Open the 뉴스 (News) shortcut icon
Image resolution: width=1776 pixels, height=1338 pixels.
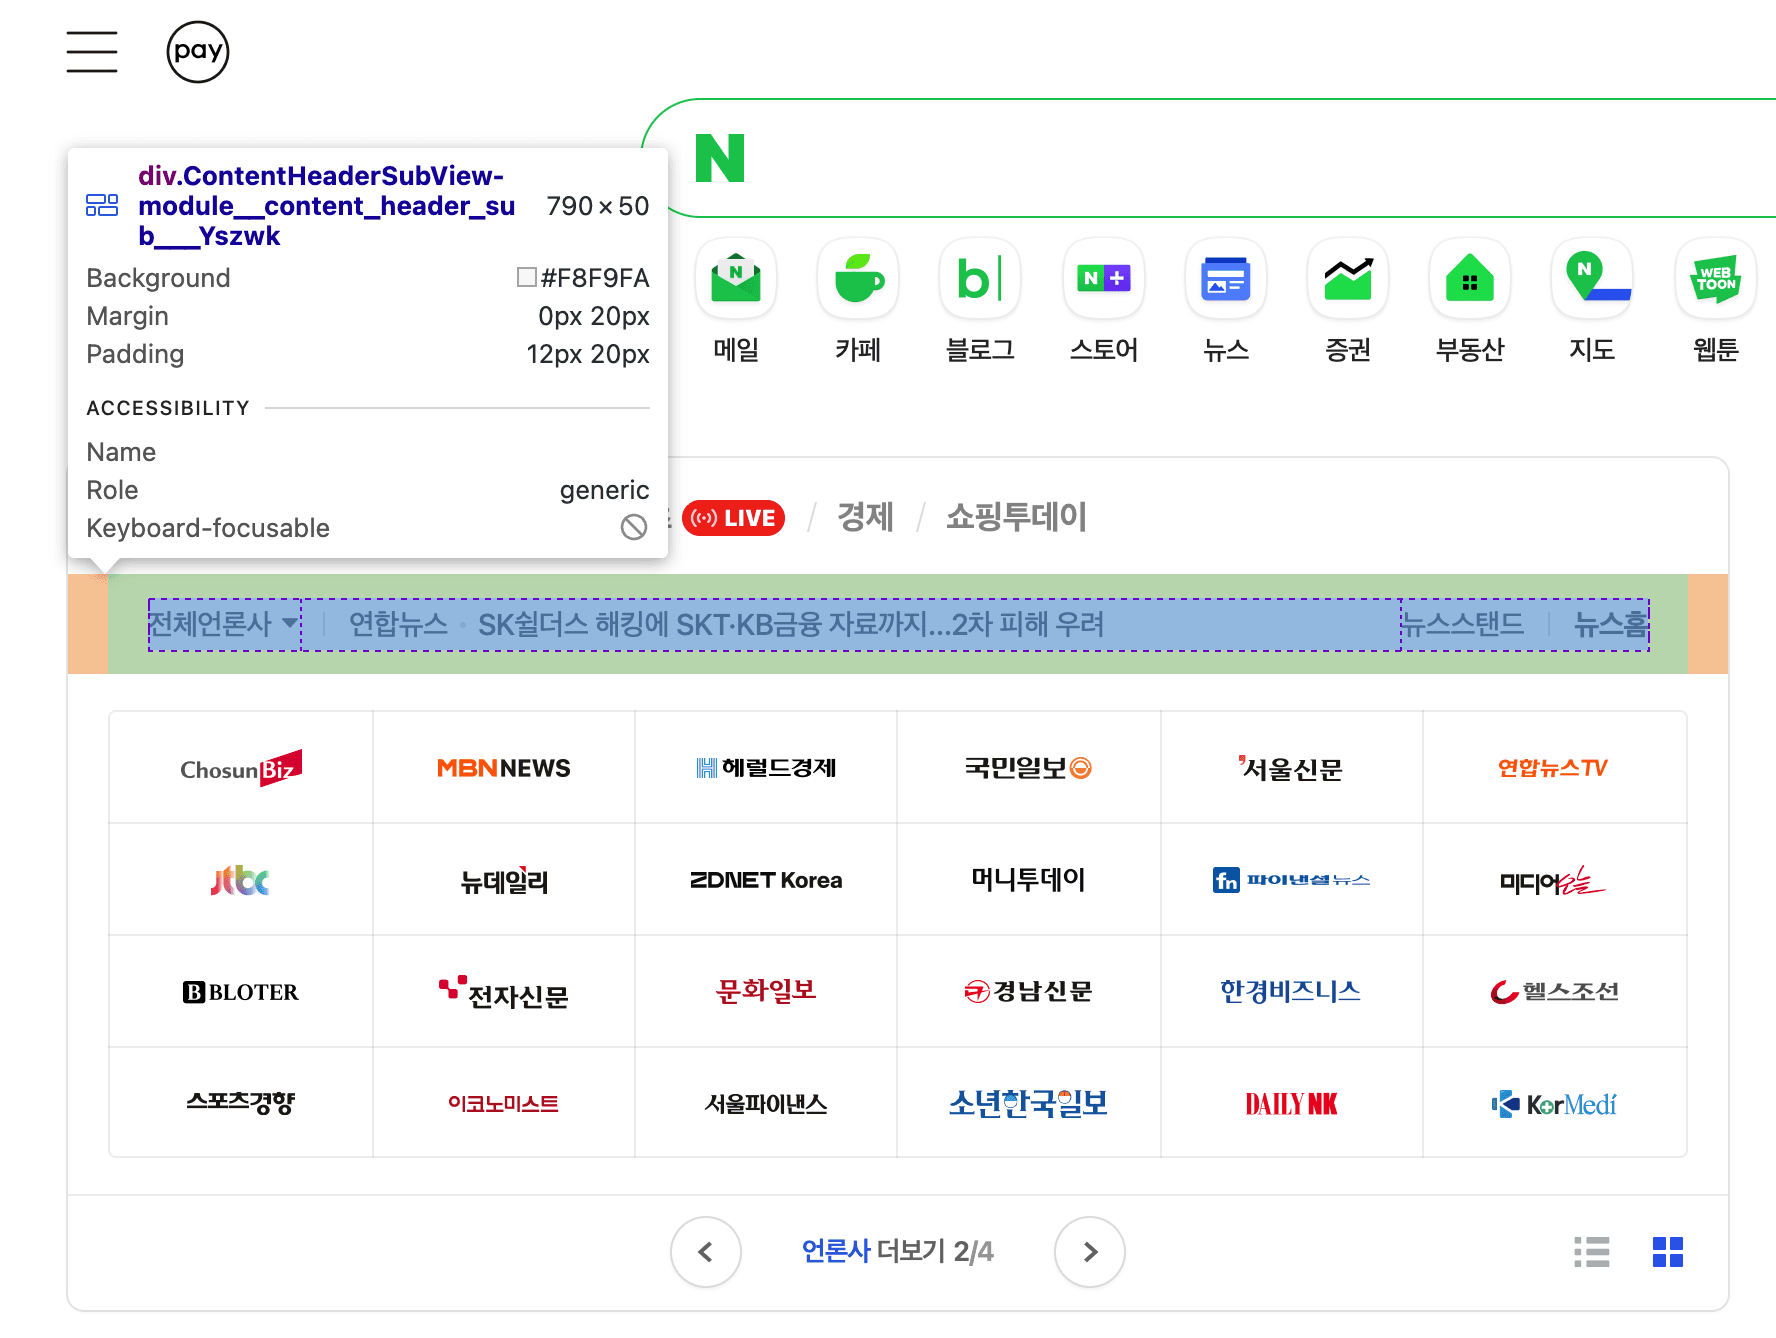(1226, 278)
